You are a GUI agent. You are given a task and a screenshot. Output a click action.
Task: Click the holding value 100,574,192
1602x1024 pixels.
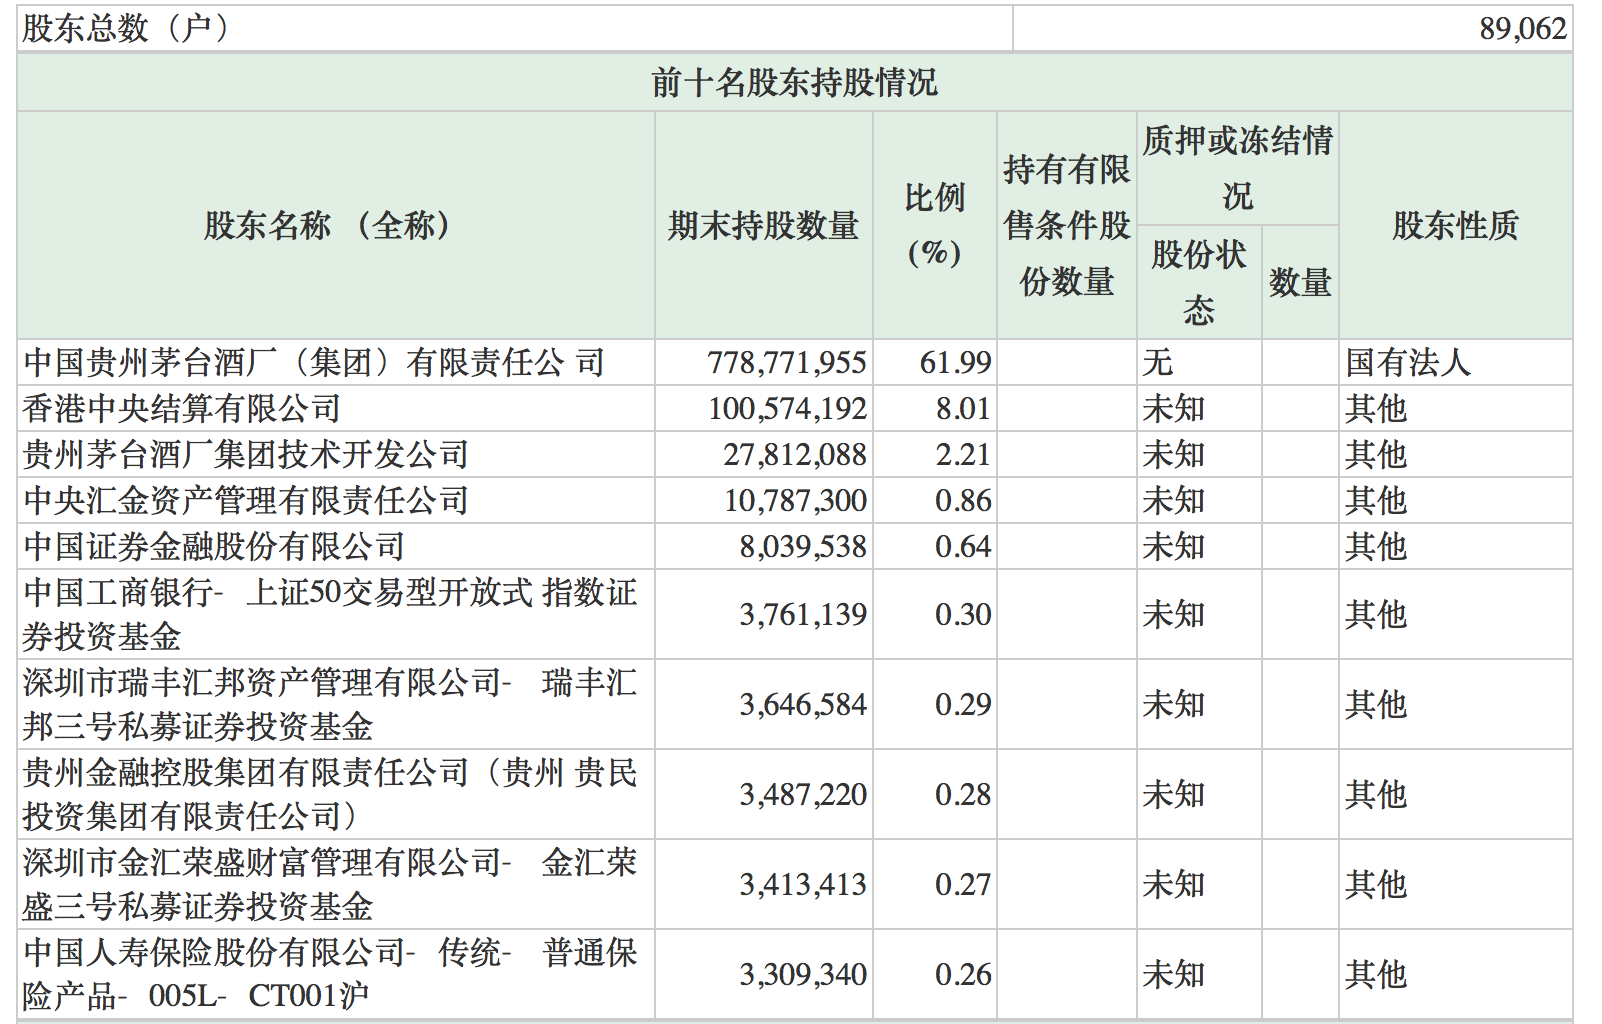click(787, 408)
